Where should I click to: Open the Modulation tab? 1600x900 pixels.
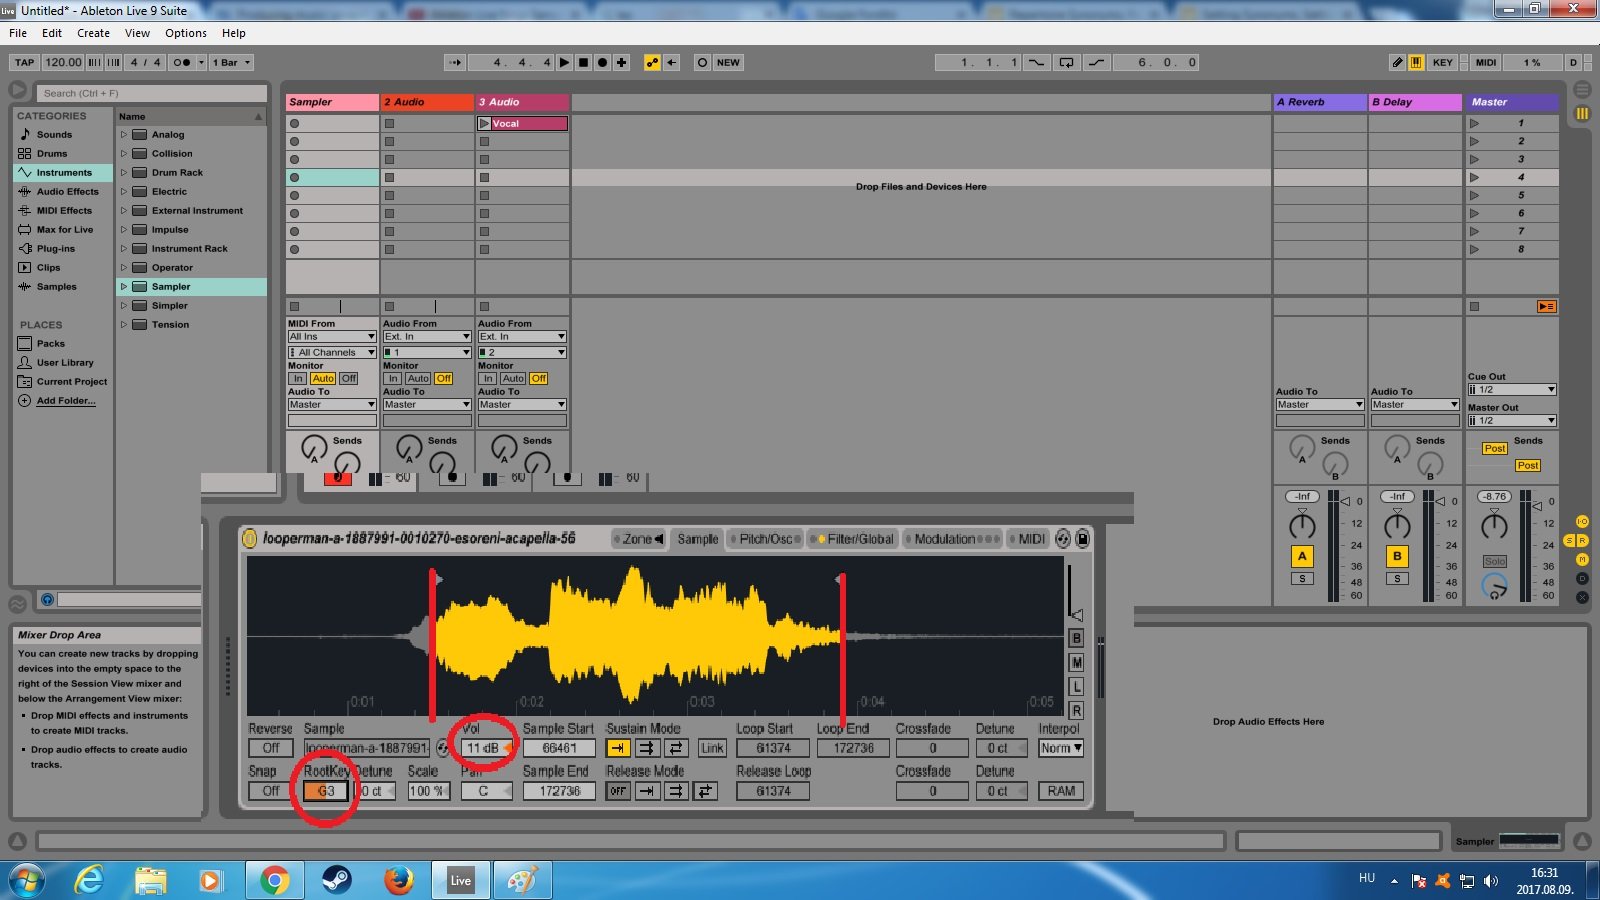pos(952,539)
